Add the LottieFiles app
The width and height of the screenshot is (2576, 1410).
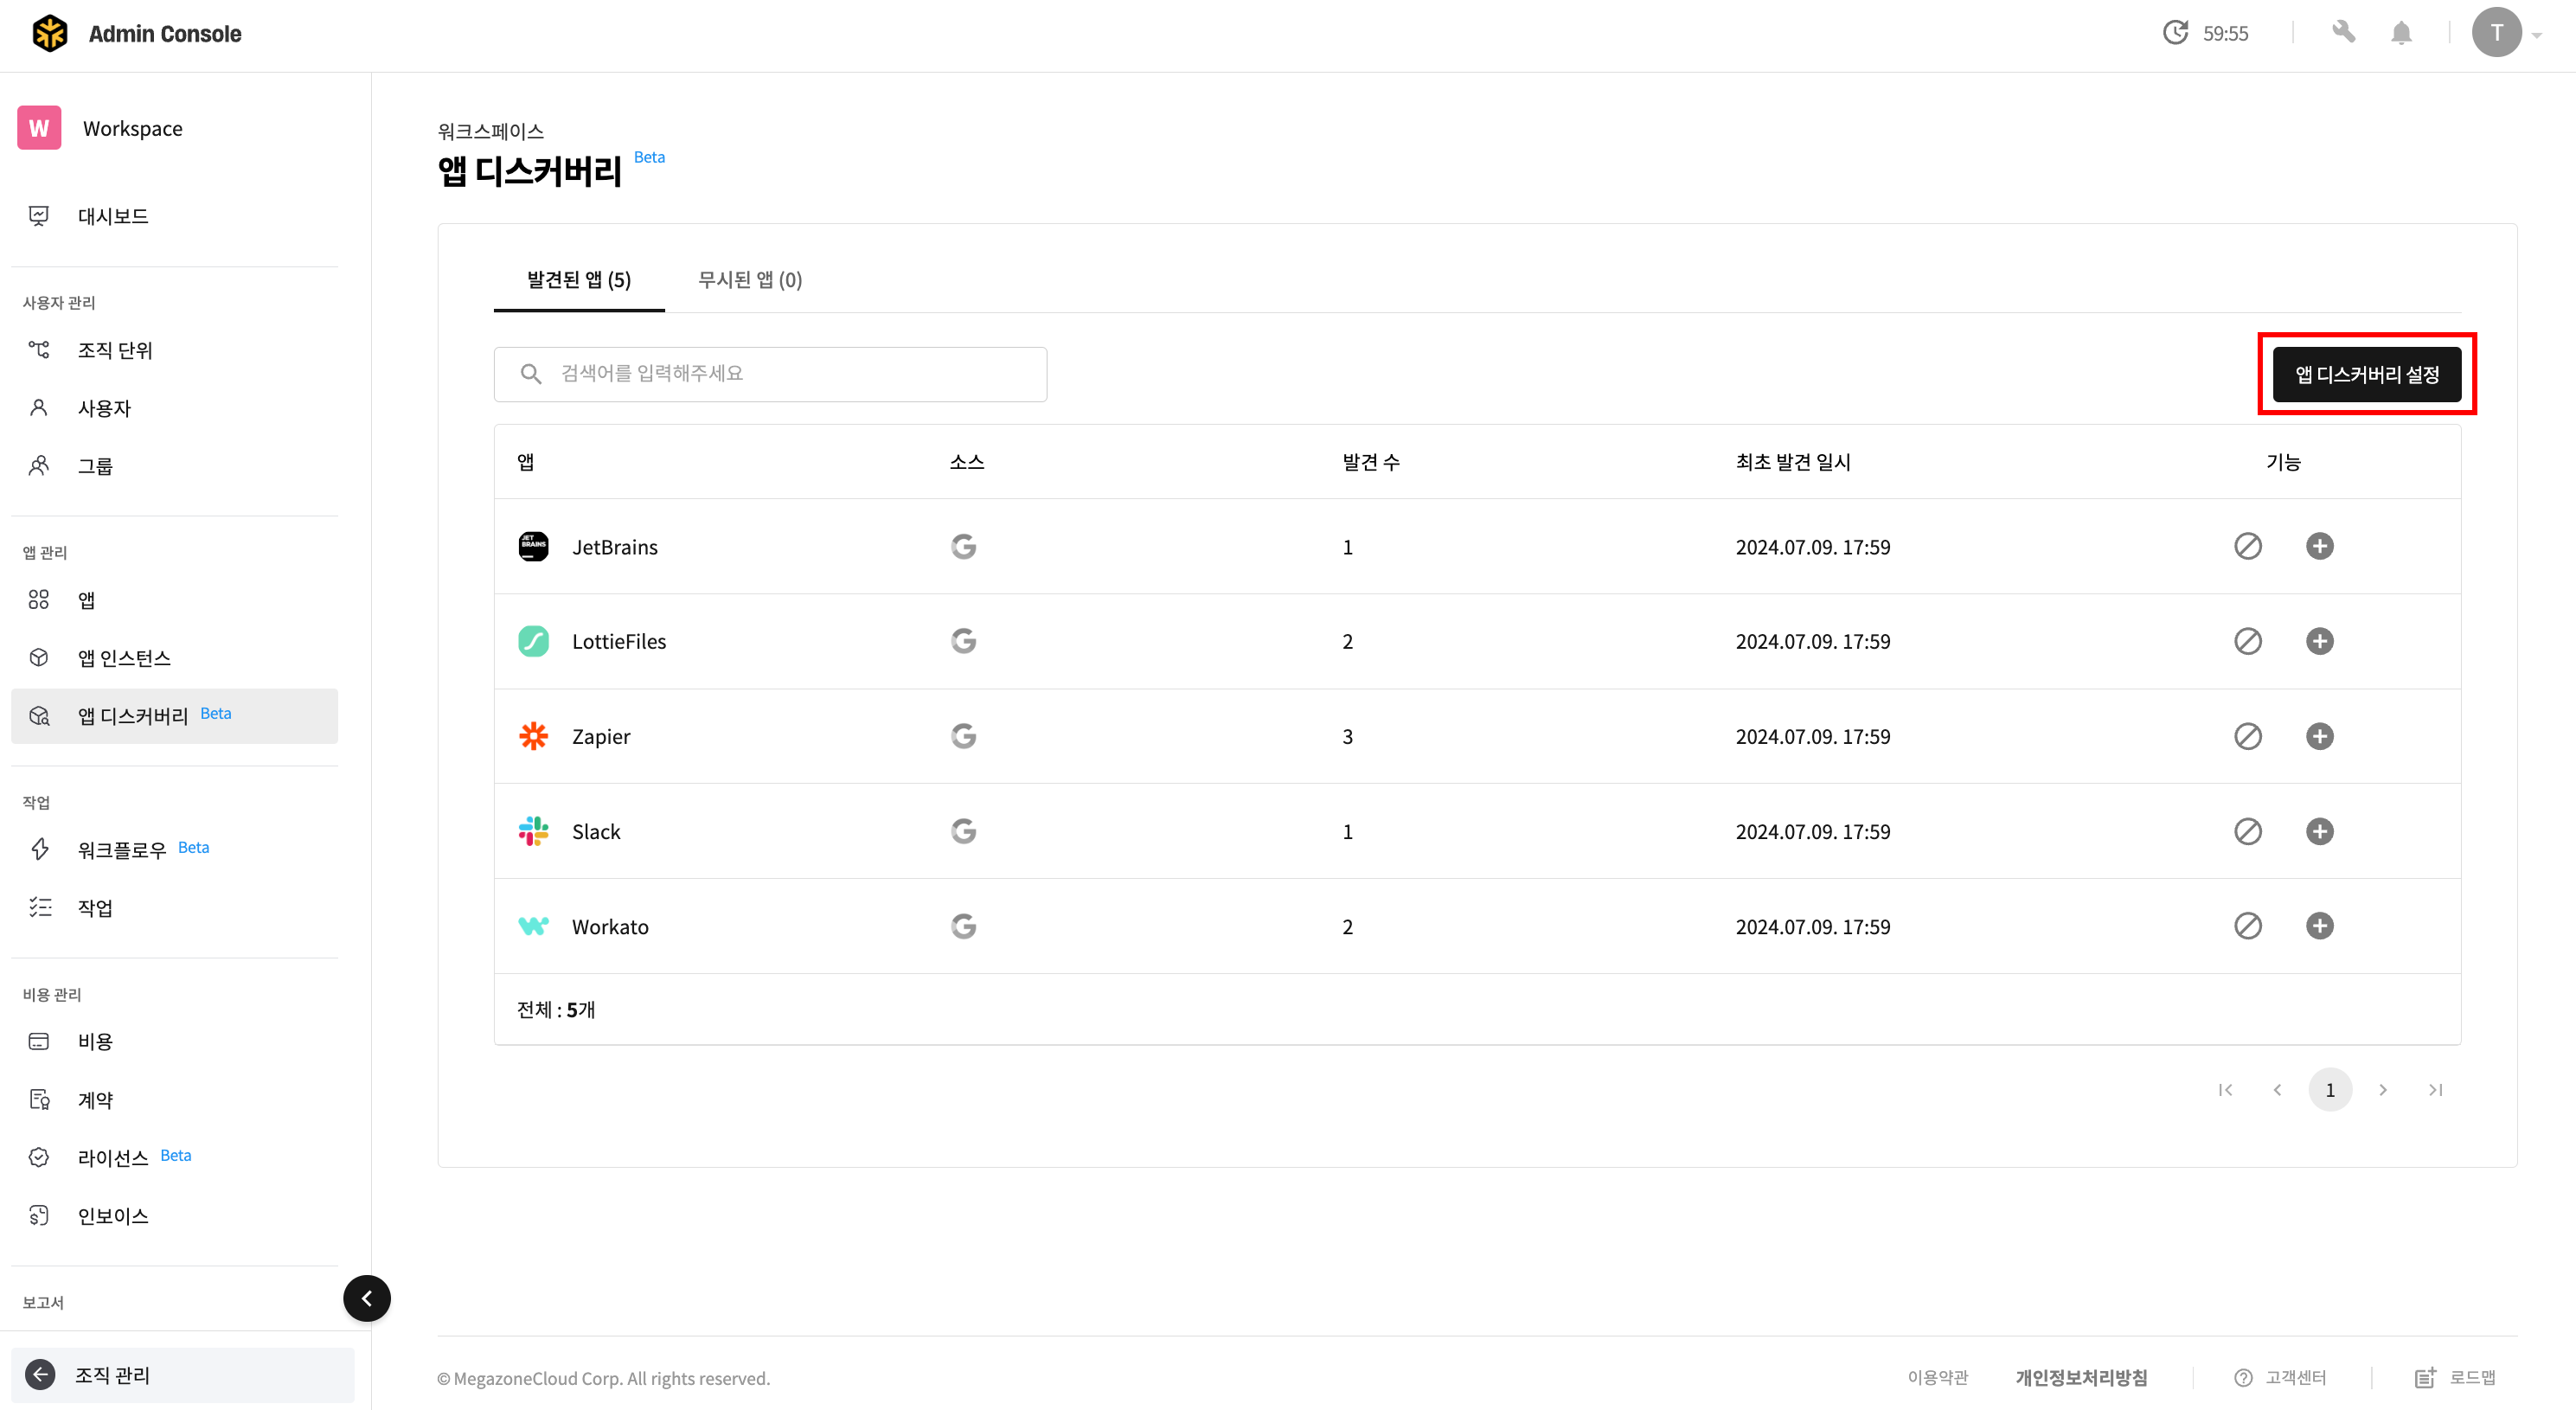click(2319, 641)
